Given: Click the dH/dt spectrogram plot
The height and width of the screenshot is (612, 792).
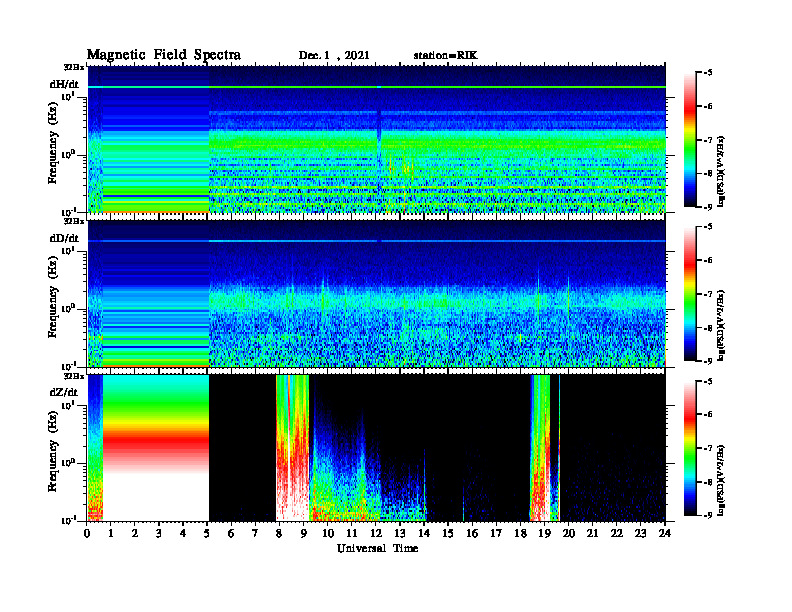Looking at the screenshot, I should [x=376, y=139].
